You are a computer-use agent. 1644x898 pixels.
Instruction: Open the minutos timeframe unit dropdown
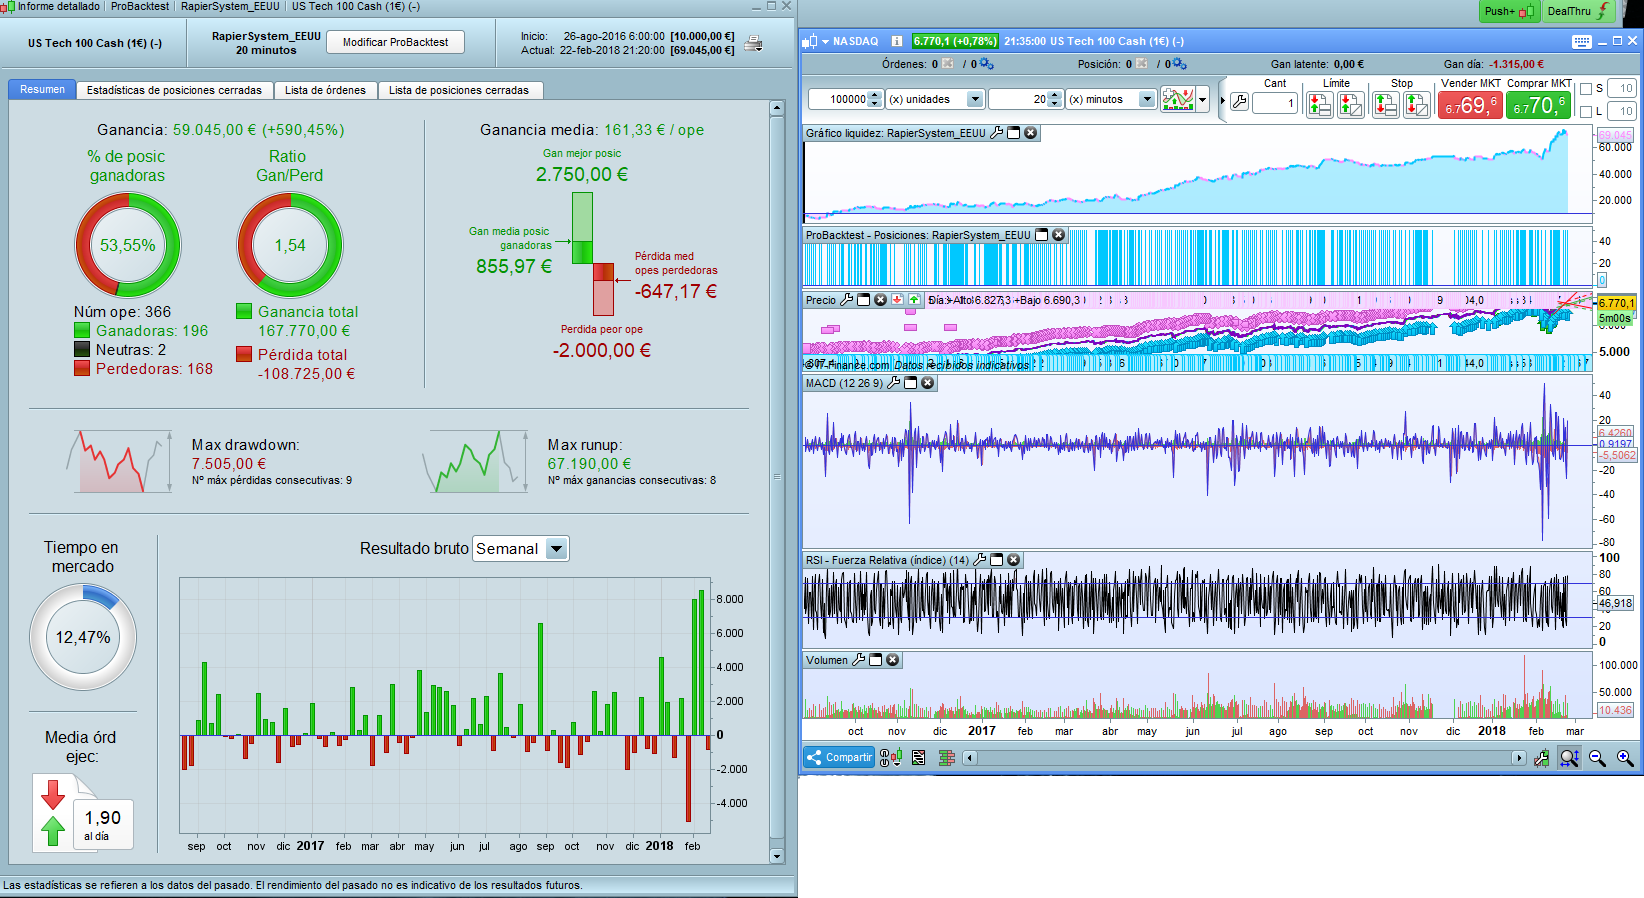[x=1111, y=99]
